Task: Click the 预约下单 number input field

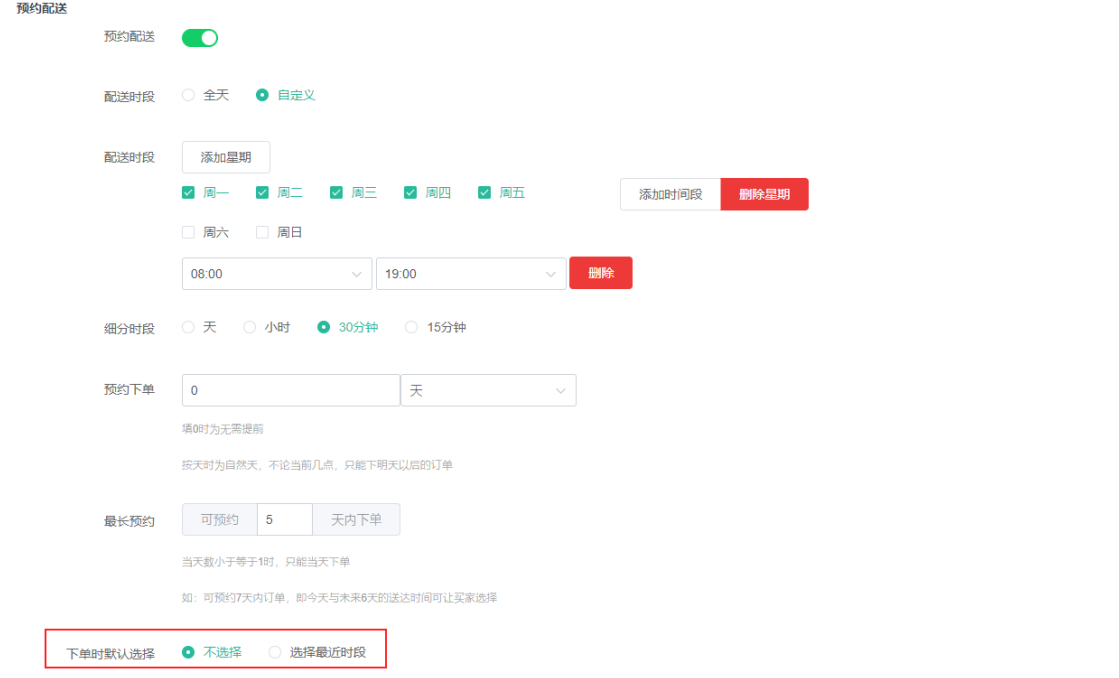Action: (290, 391)
